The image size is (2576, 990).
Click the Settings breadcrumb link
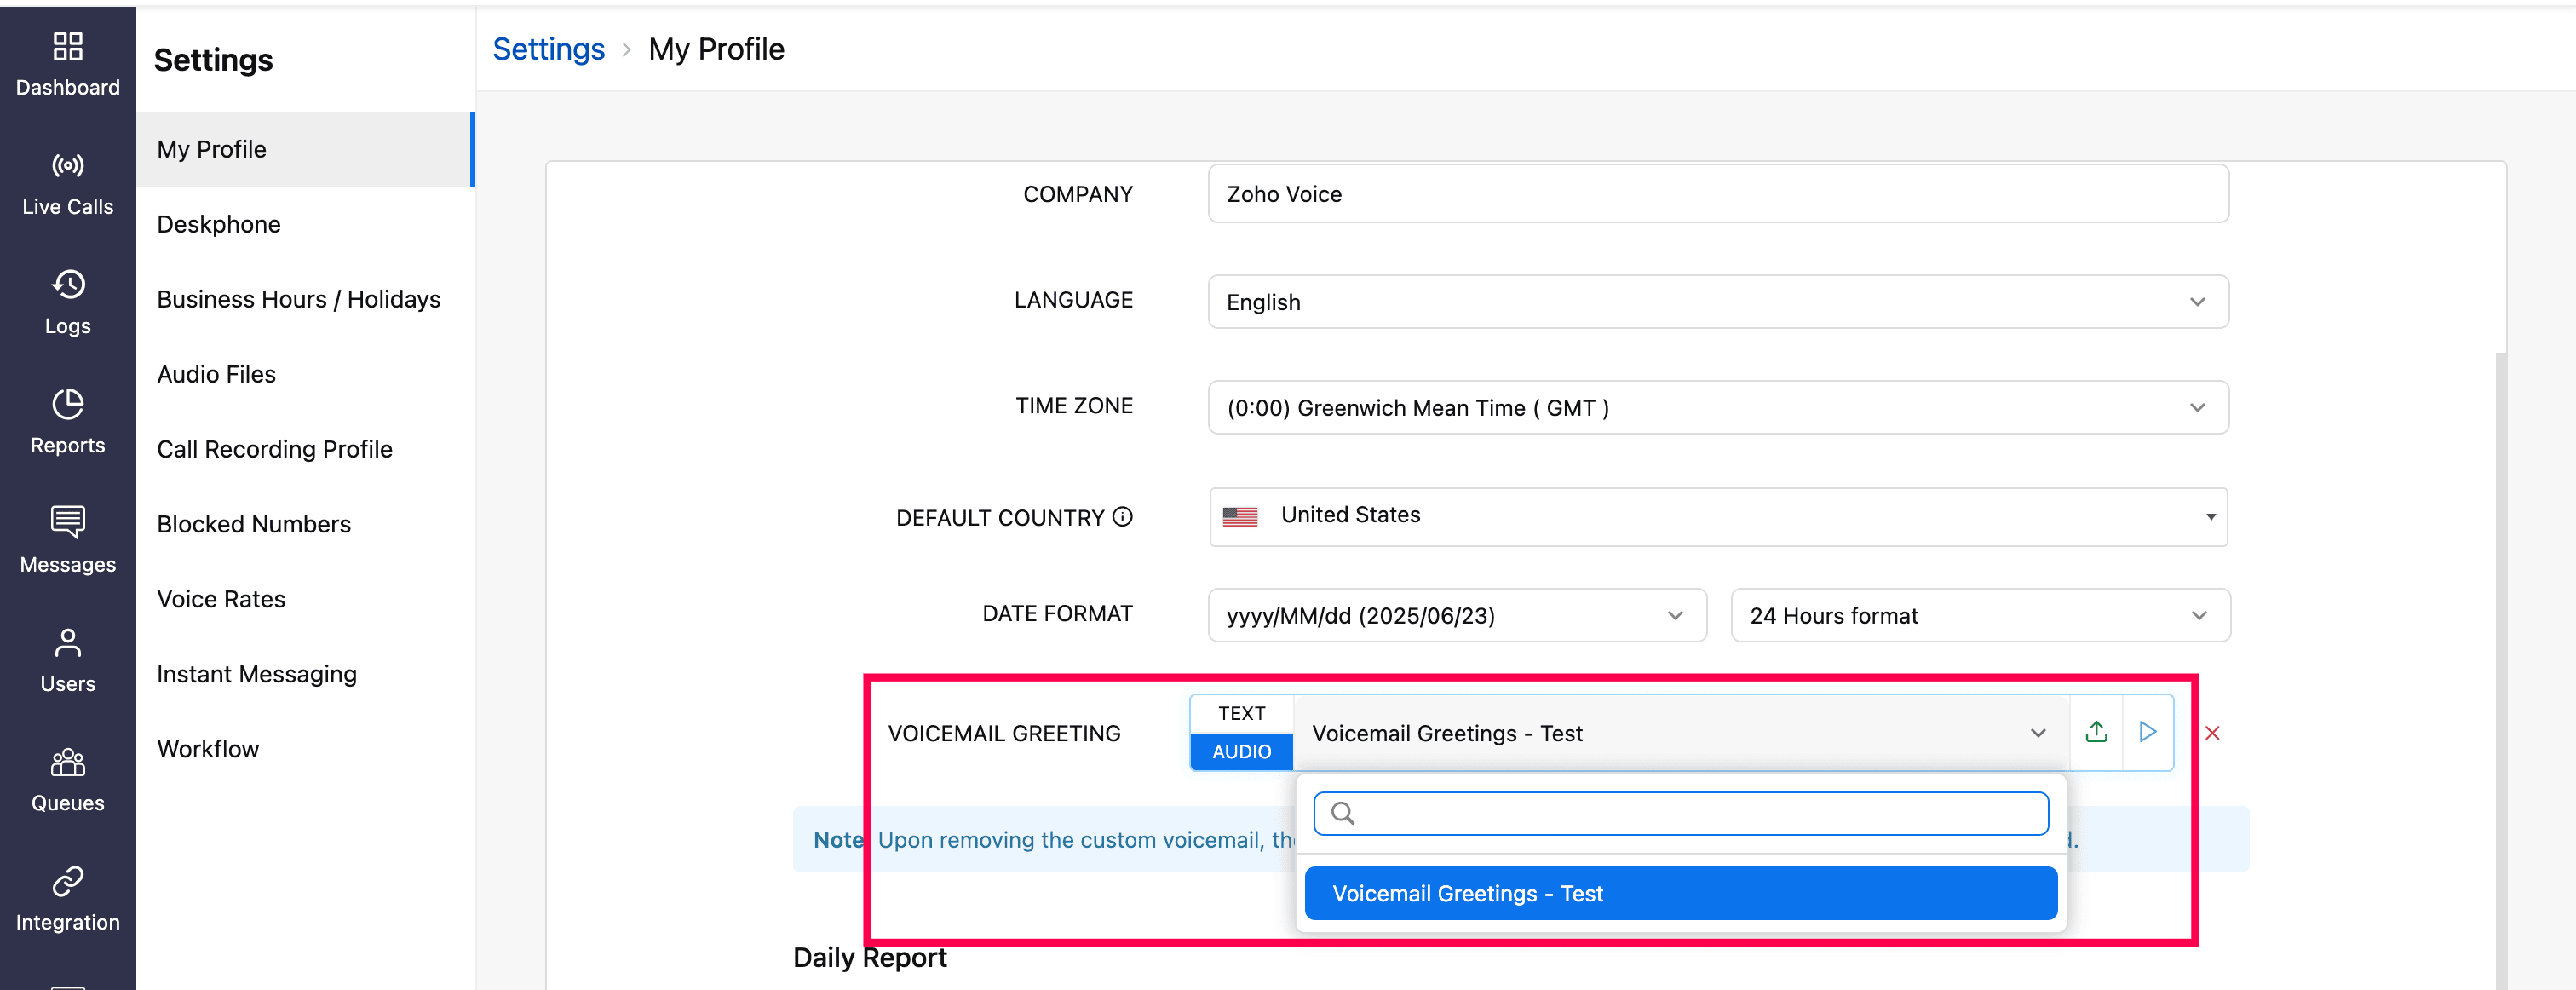(548, 49)
